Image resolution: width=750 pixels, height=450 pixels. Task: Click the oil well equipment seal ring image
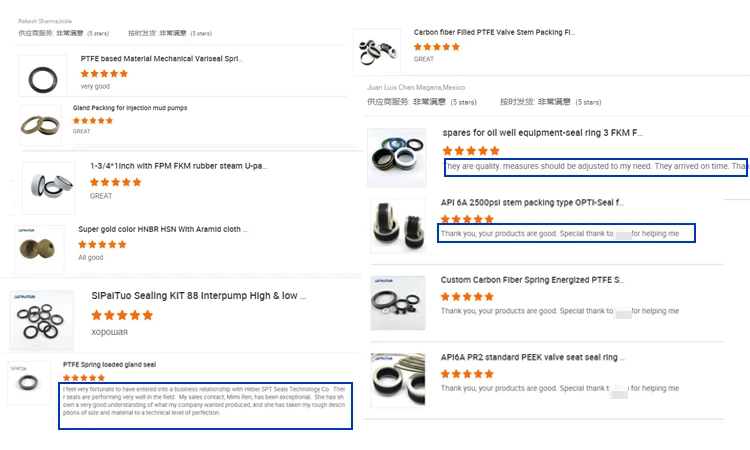coord(397,156)
